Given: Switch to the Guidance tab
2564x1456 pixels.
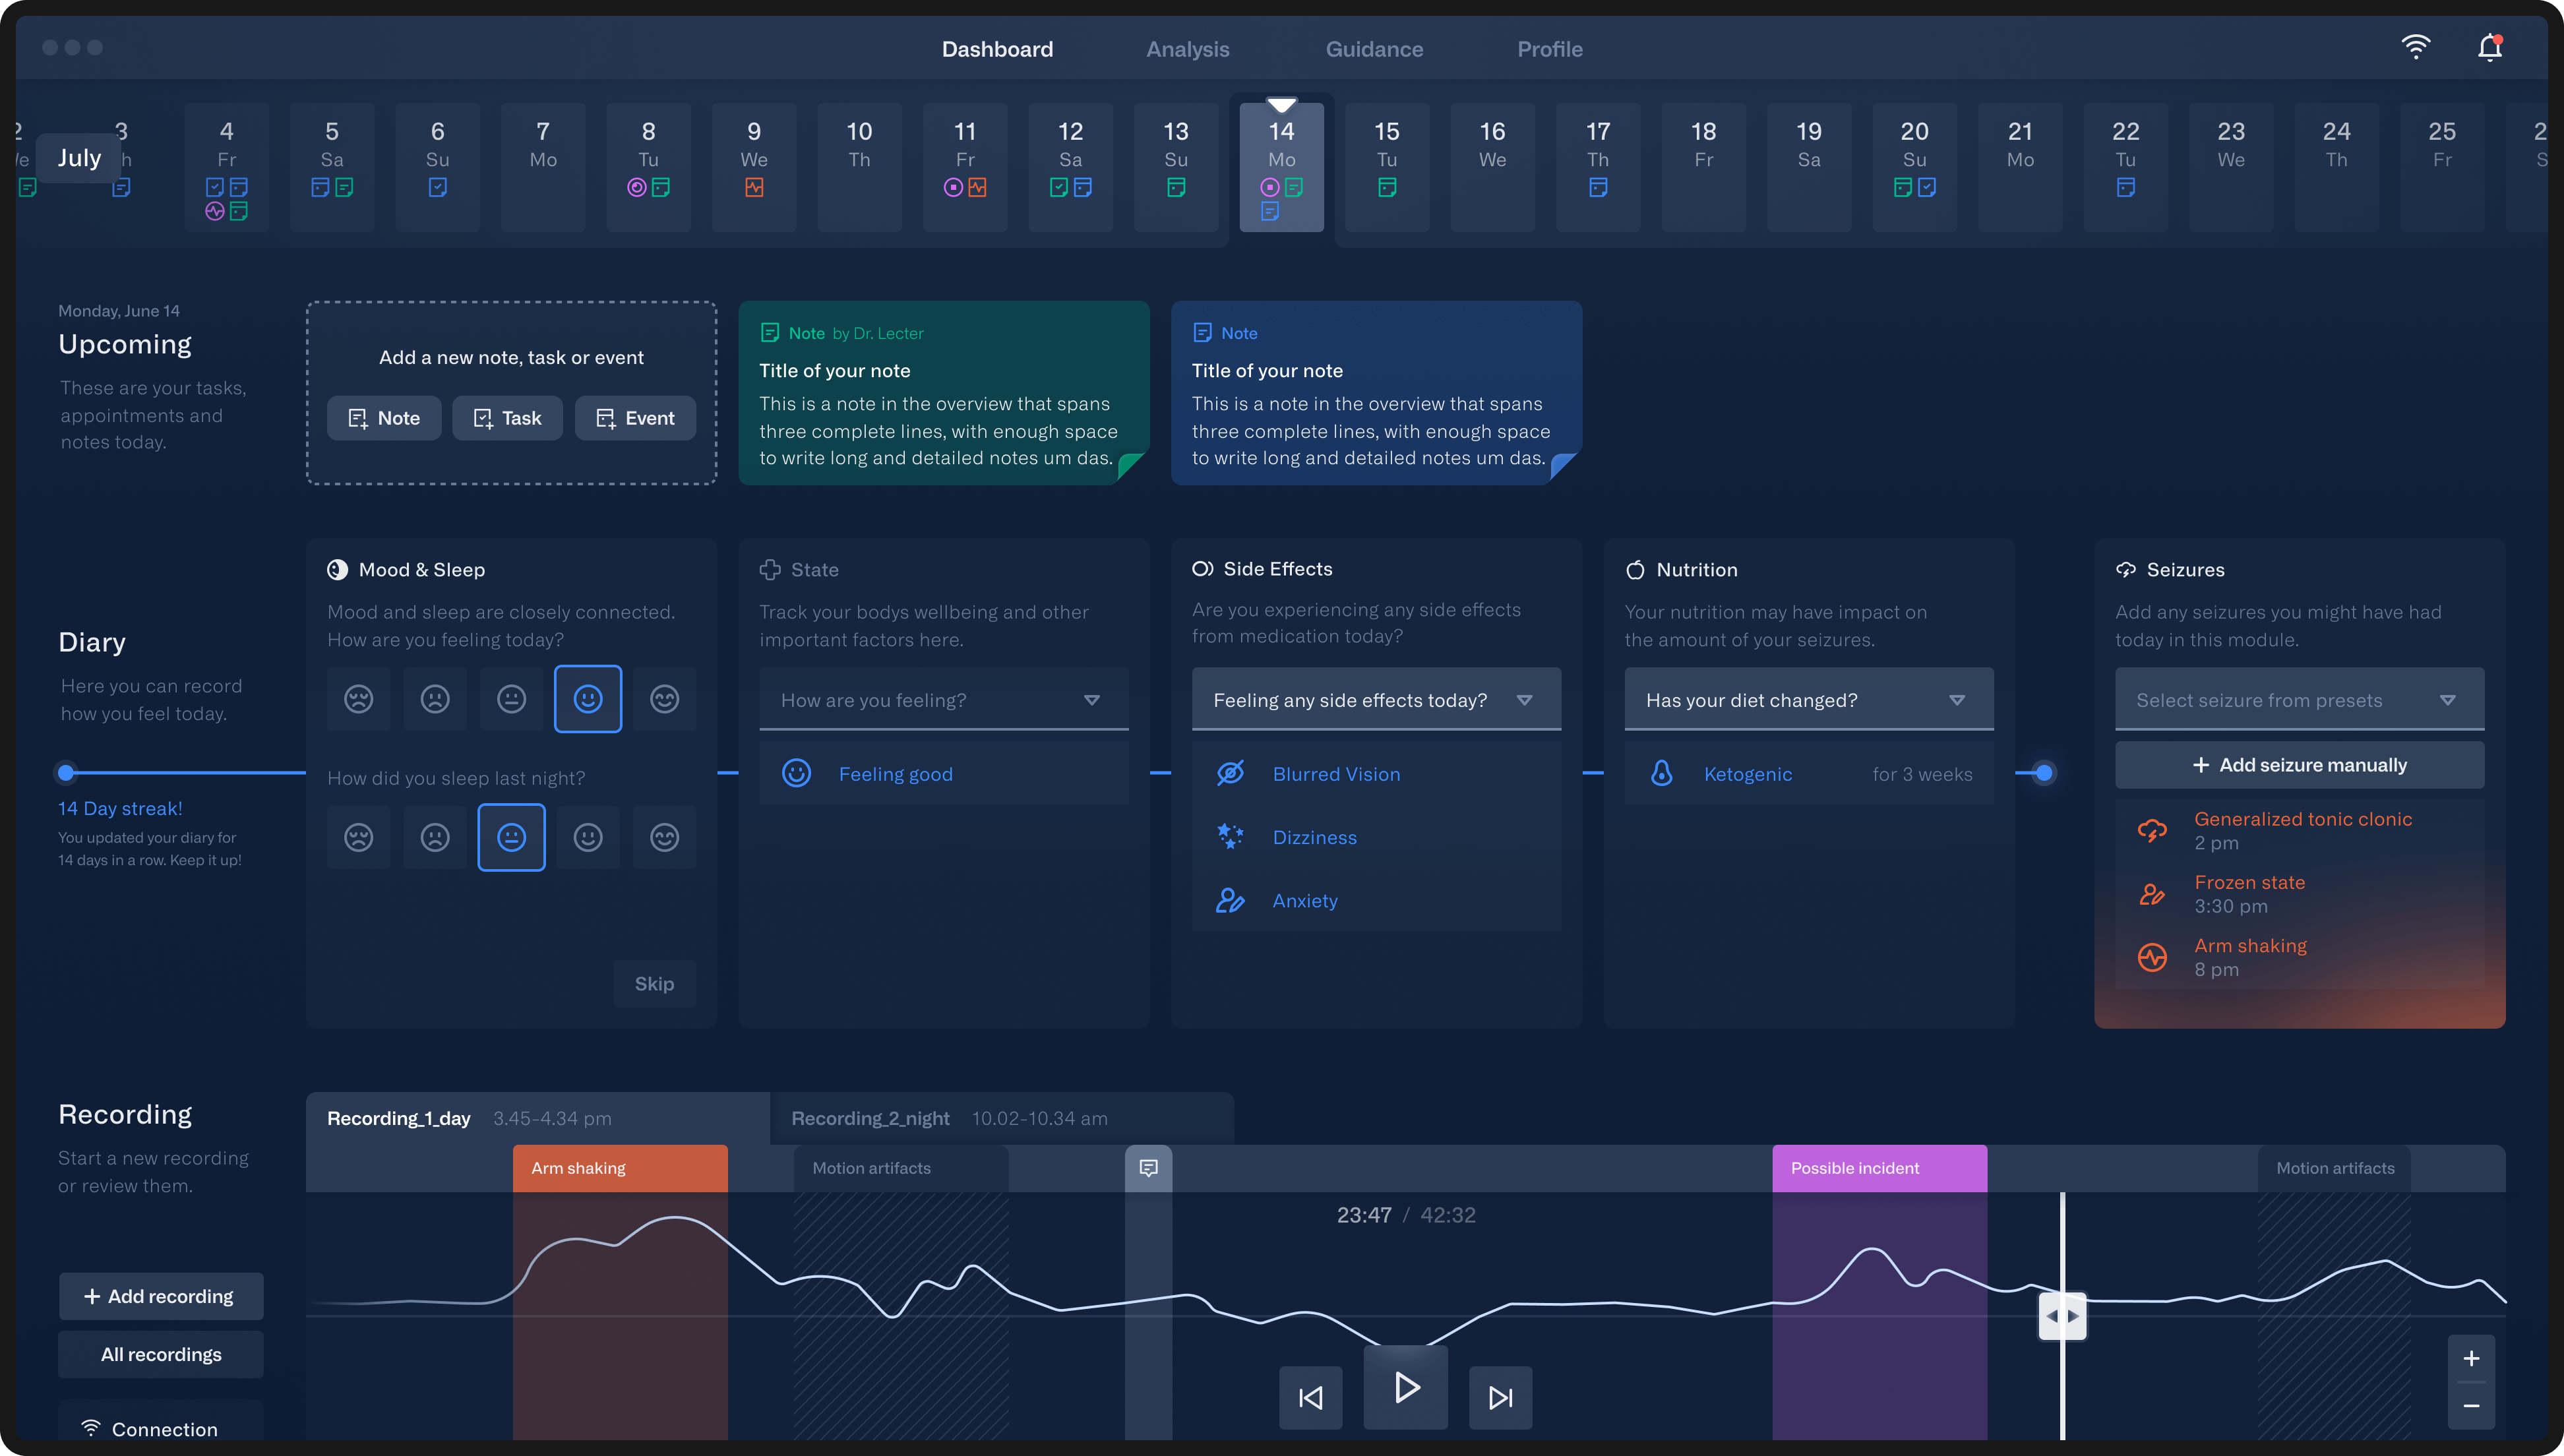Looking at the screenshot, I should pyautogui.click(x=1374, y=47).
